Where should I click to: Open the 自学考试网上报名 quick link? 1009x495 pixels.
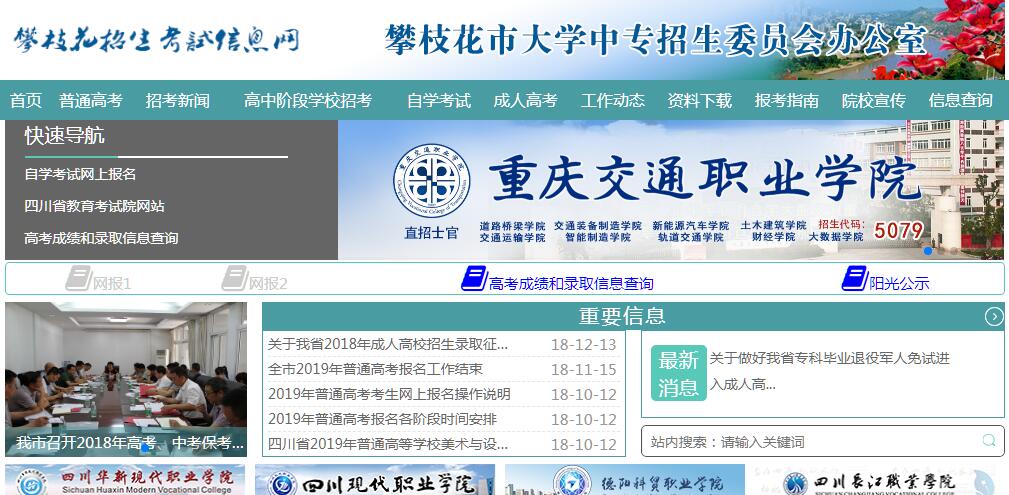80,174
